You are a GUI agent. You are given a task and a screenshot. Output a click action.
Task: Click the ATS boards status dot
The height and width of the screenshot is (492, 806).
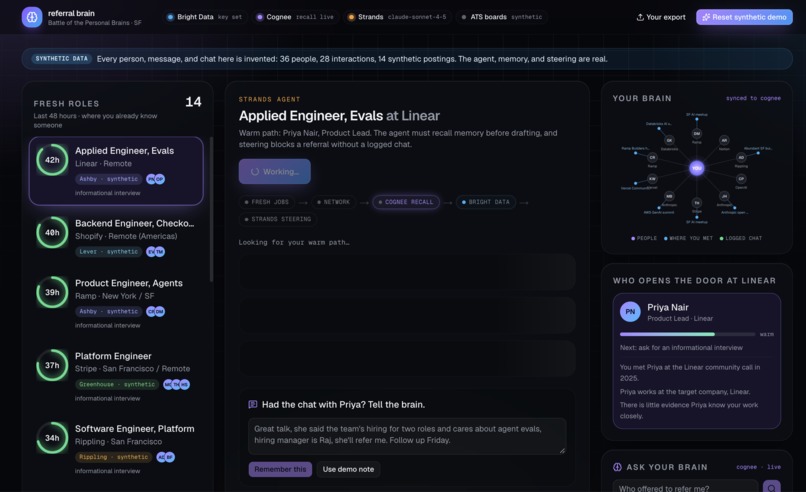pos(464,17)
